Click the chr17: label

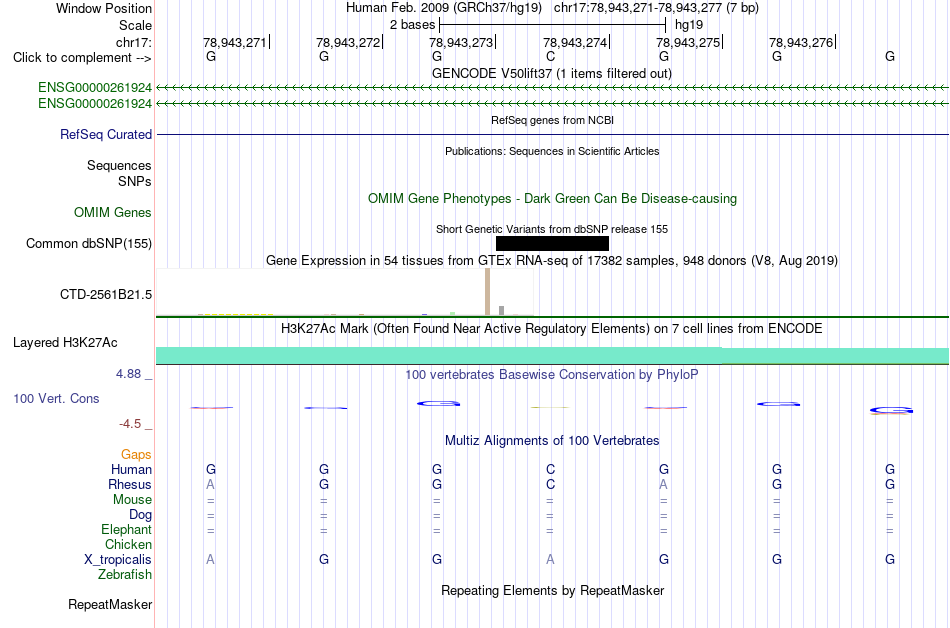(134, 42)
